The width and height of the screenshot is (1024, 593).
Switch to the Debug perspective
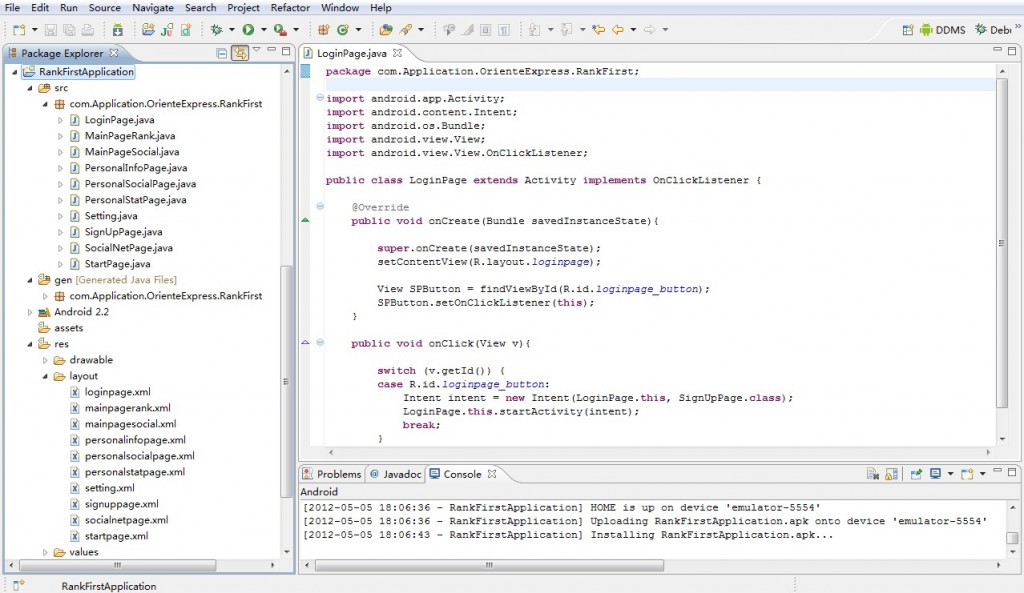point(993,30)
